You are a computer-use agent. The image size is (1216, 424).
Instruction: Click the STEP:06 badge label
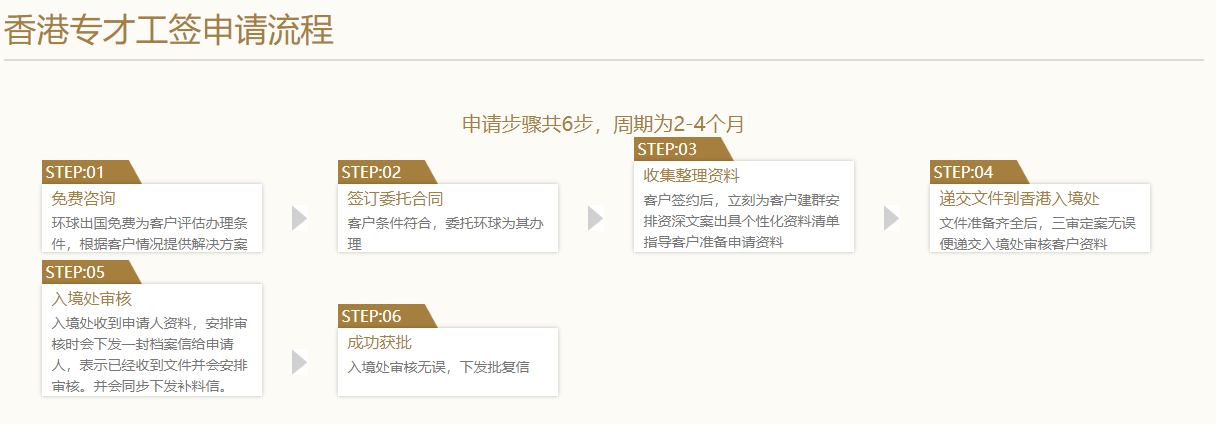(x=372, y=316)
